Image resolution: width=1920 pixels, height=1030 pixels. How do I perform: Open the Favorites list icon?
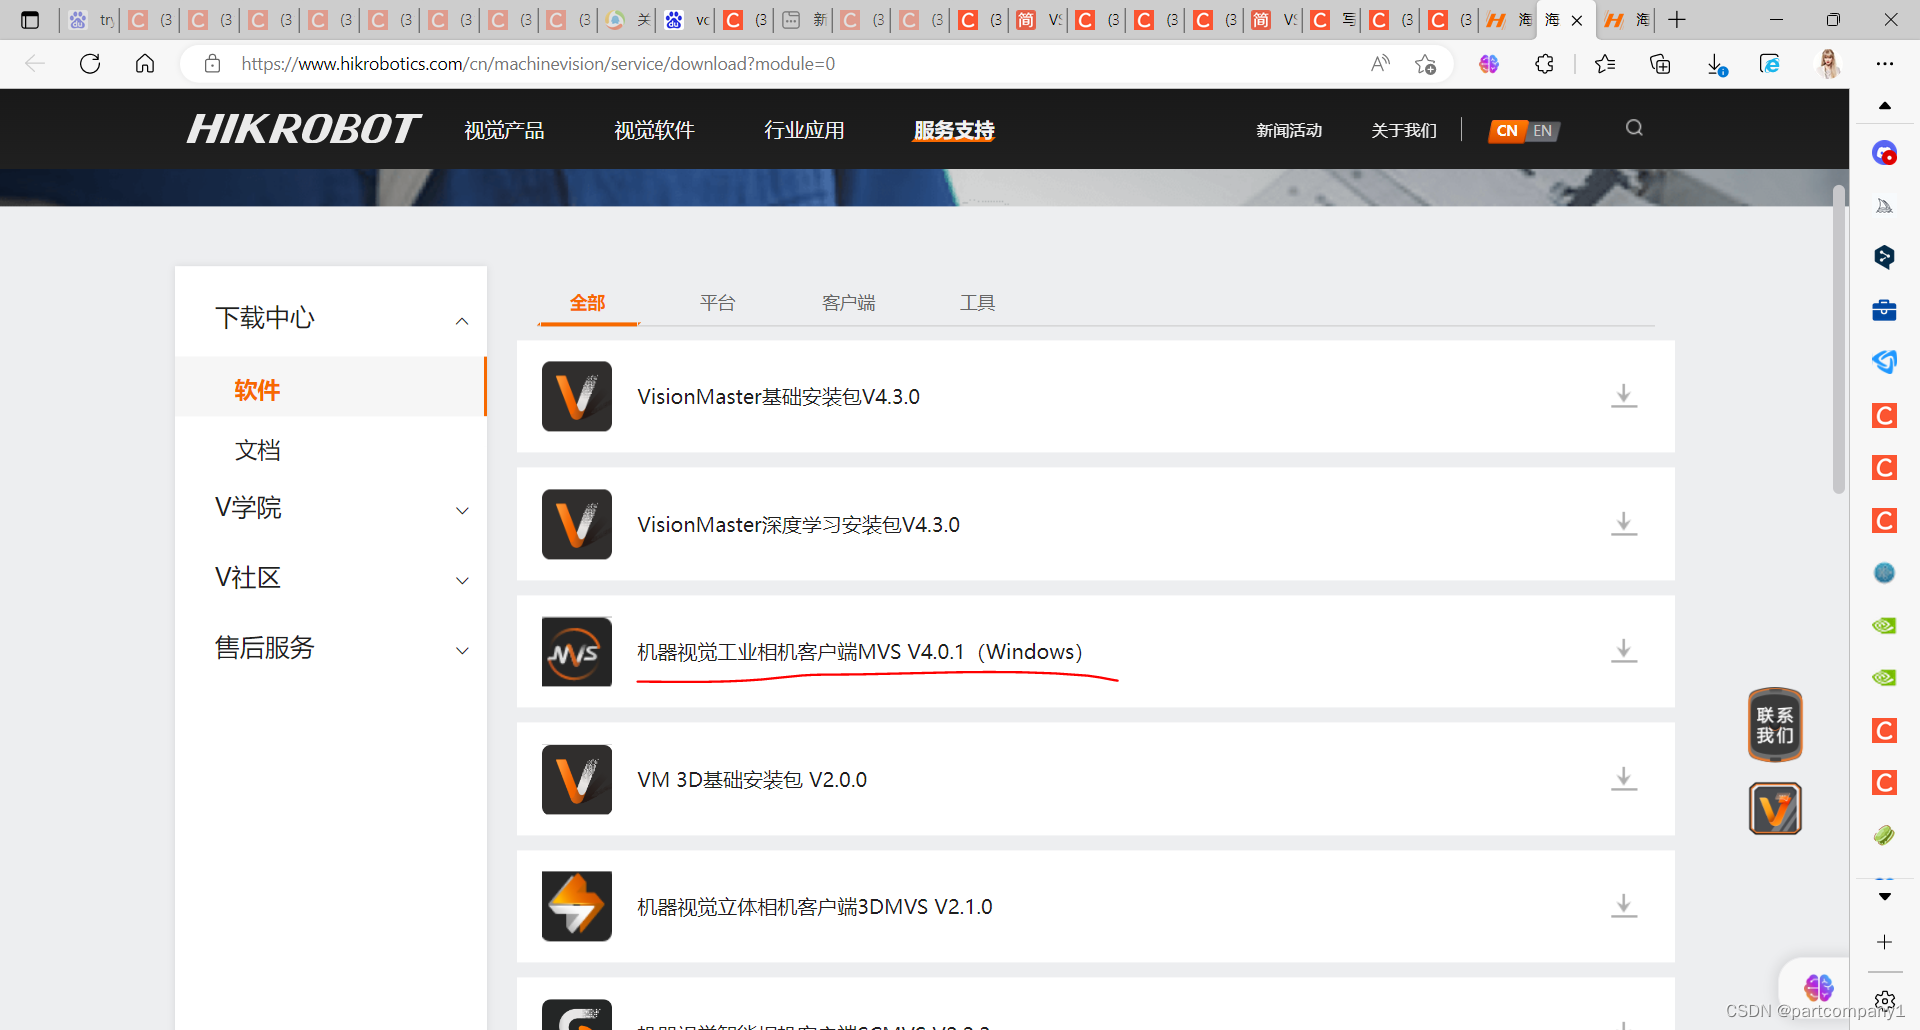pos(1605,64)
